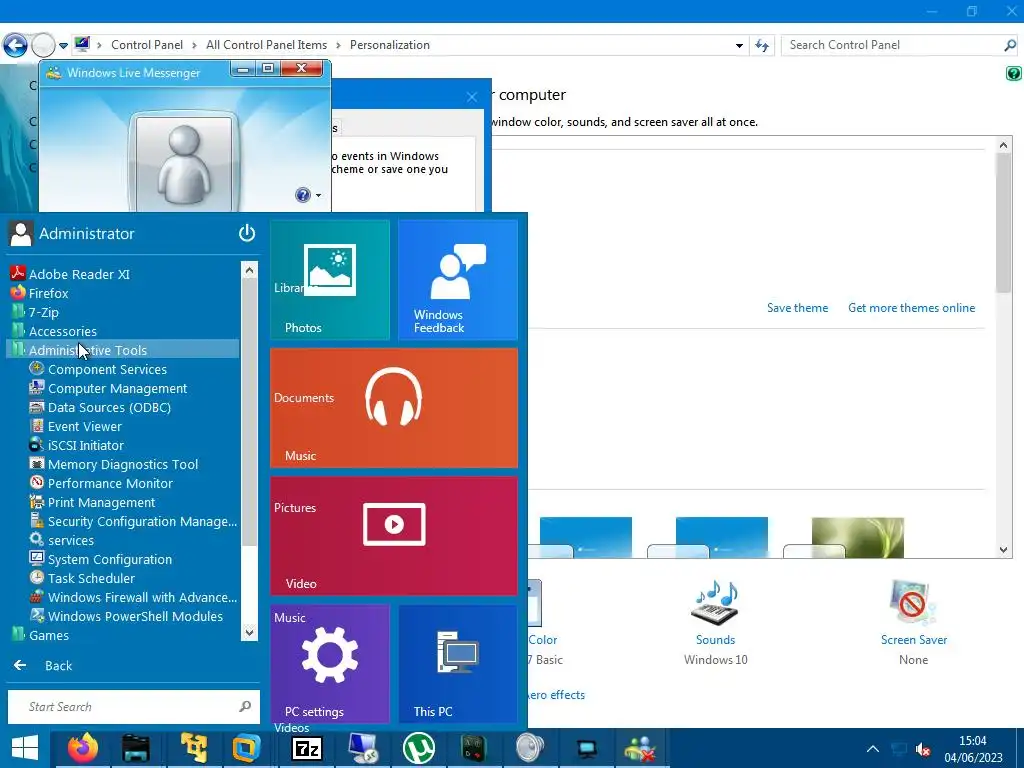Click the start menu search magnifier icon
The image size is (1024, 768).
click(x=245, y=706)
